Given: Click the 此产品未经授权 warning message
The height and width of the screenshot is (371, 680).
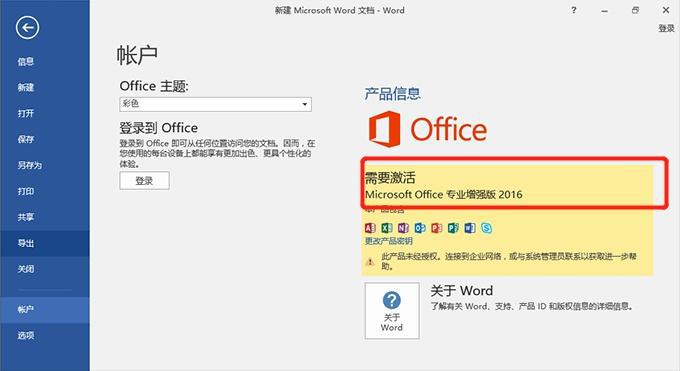Looking at the screenshot, I should coord(509,261).
